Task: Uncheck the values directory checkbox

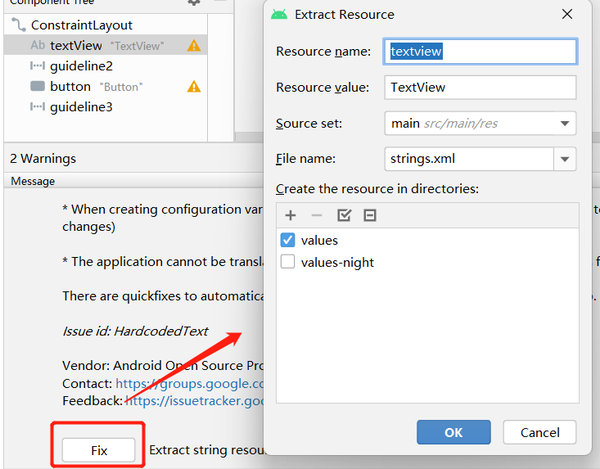Action: click(288, 240)
